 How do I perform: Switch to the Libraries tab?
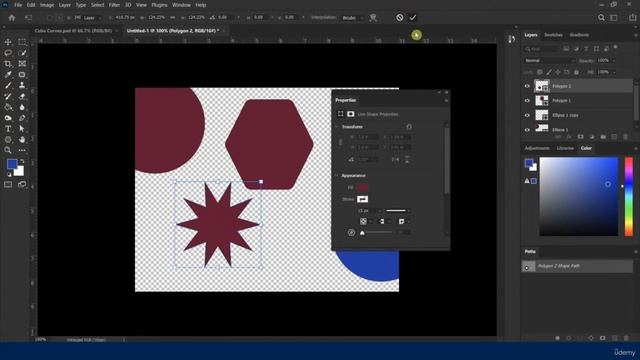[x=565, y=148]
